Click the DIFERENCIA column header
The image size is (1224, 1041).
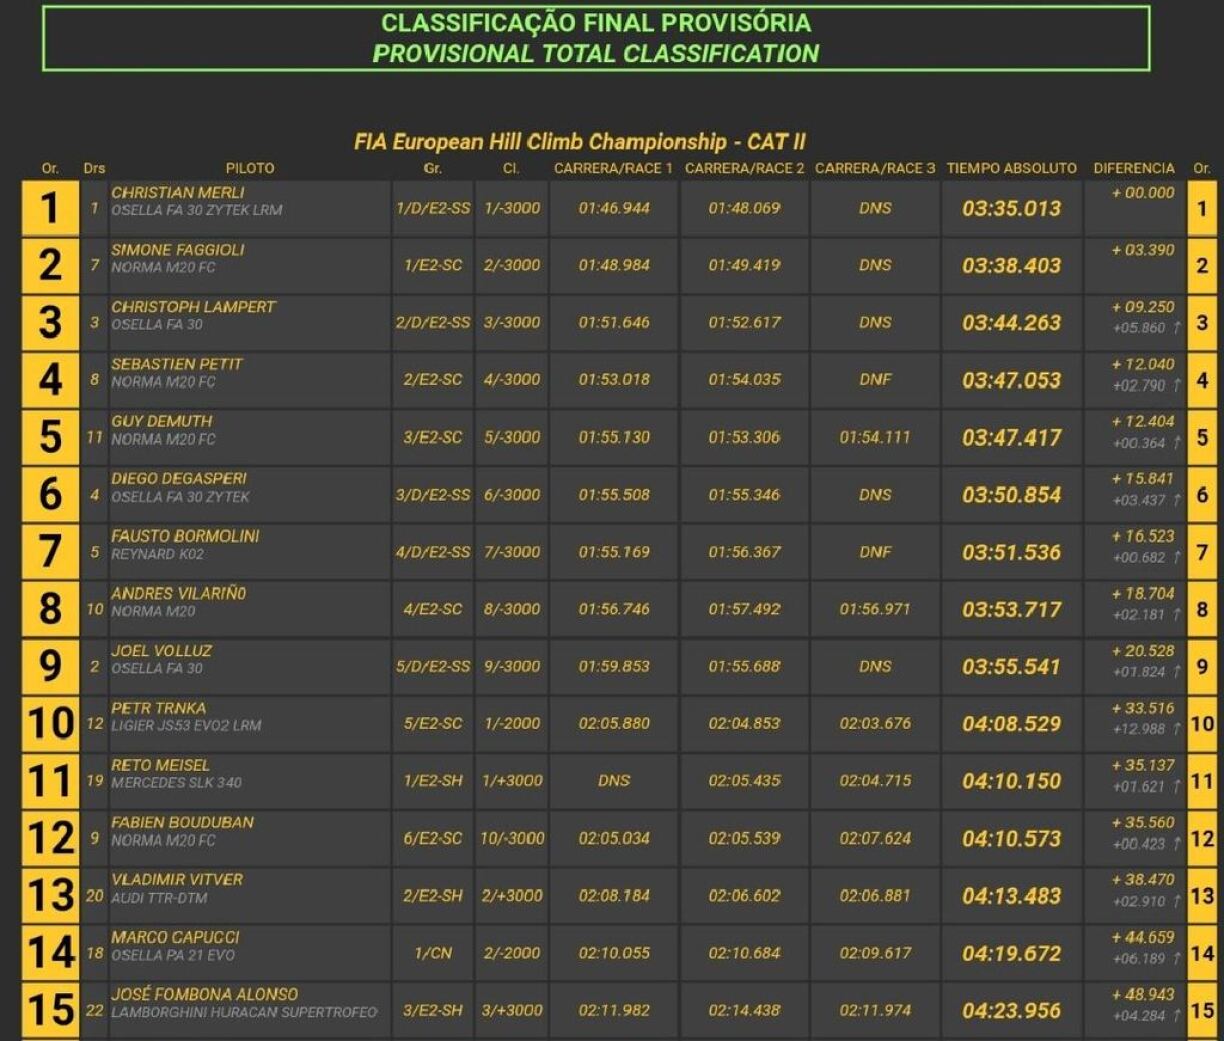1133,168
